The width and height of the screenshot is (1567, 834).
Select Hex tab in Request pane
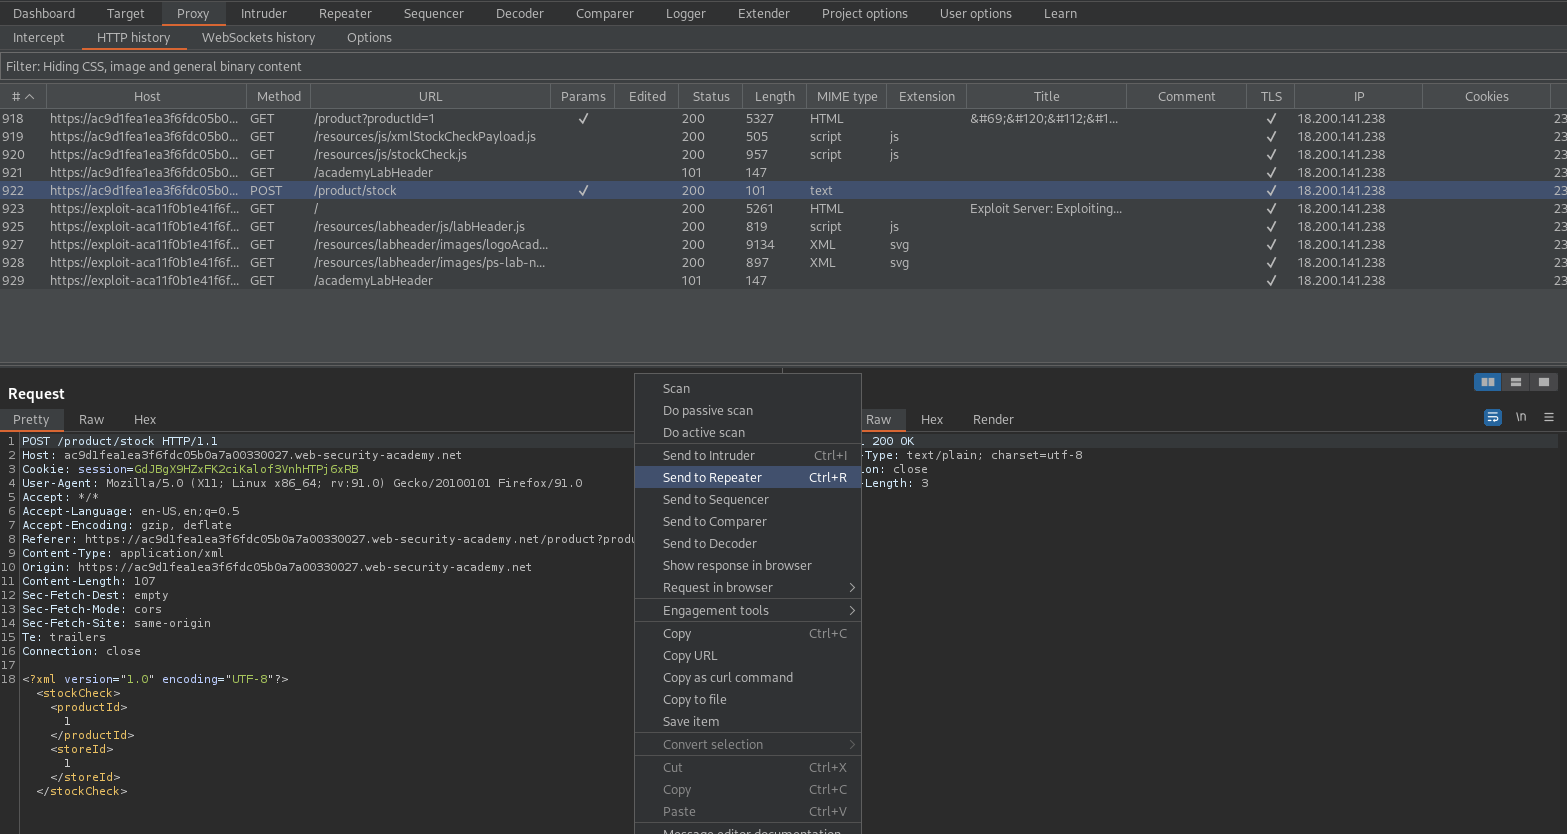tap(145, 419)
